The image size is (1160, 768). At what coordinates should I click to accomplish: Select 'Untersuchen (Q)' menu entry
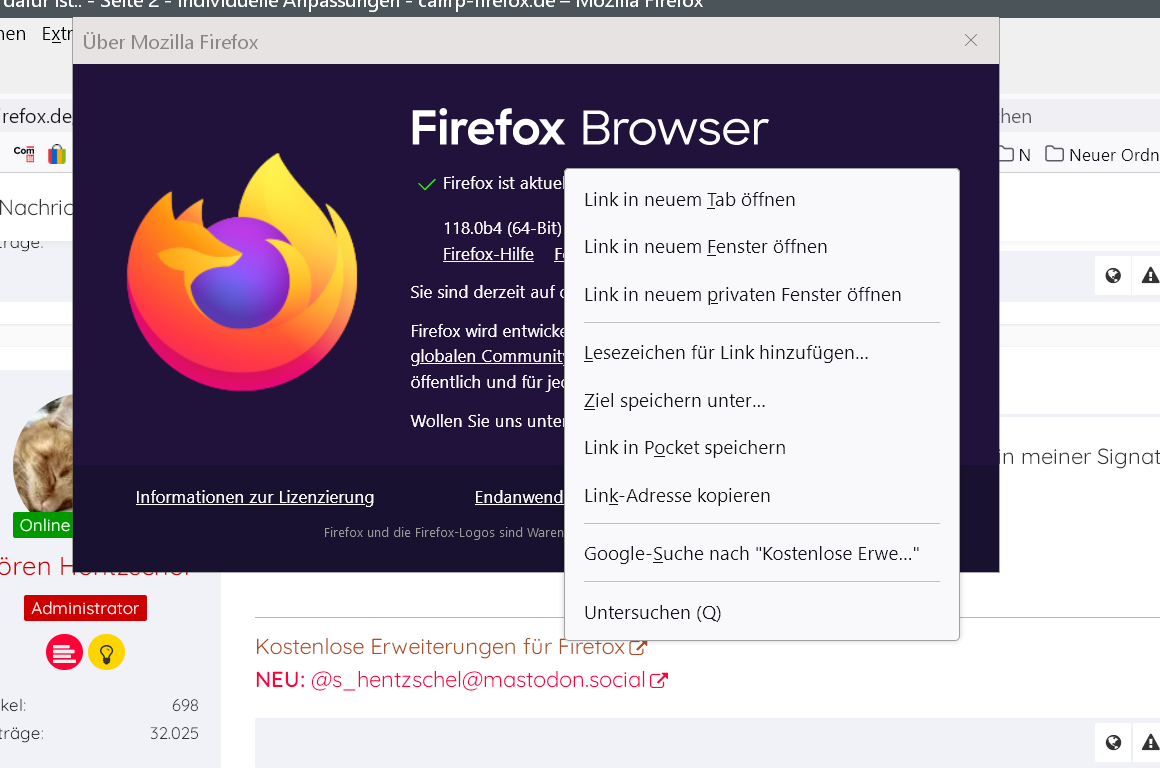coord(761,613)
